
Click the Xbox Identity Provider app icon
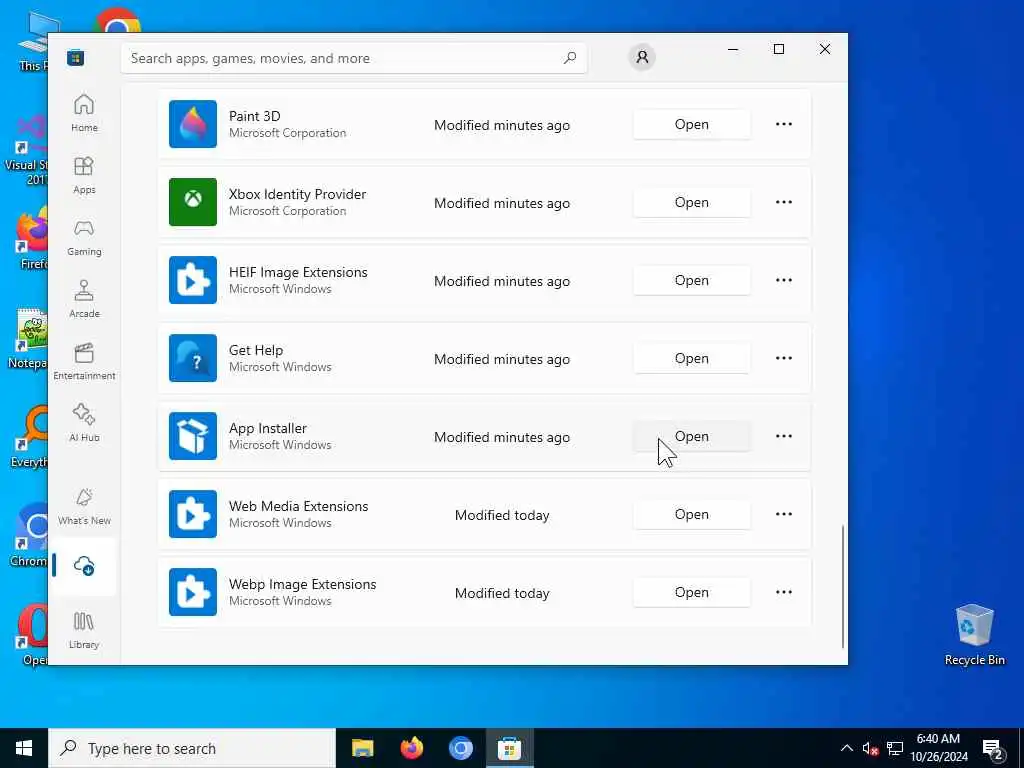pyautogui.click(x=193, y=202)
